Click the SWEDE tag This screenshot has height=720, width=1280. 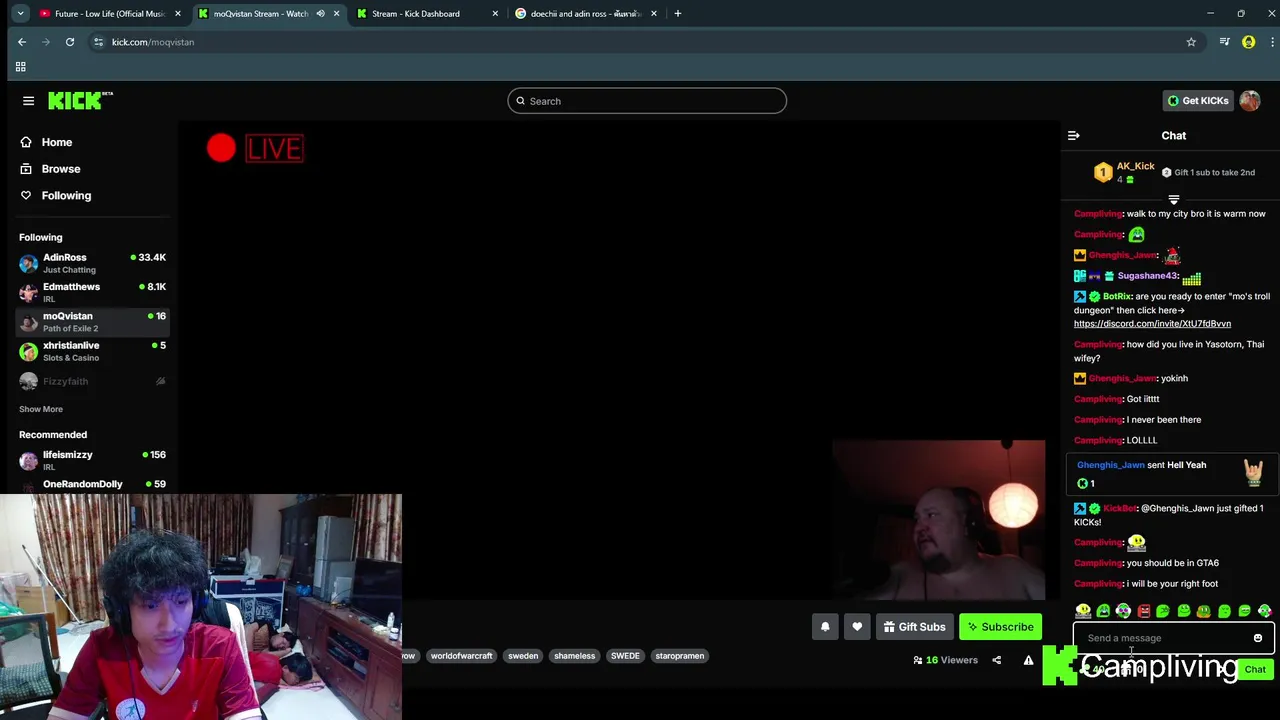625,656
